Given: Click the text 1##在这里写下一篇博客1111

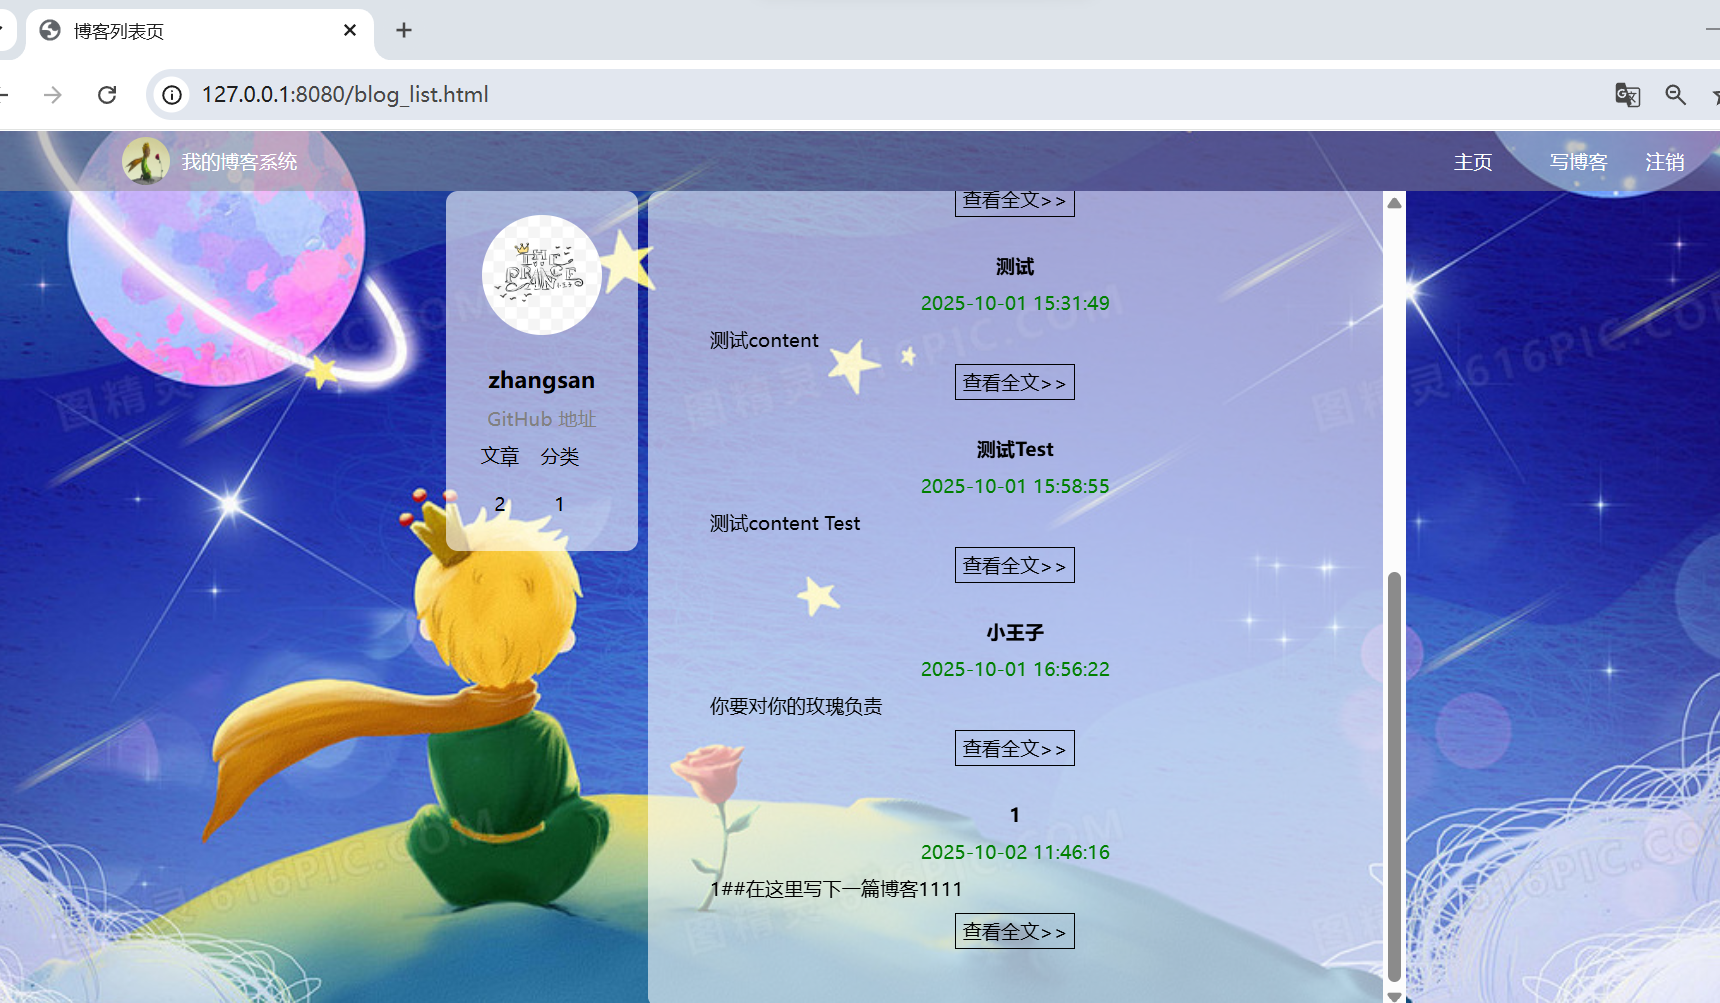Looking at the screenshot, I should click(x=836, y=889).
